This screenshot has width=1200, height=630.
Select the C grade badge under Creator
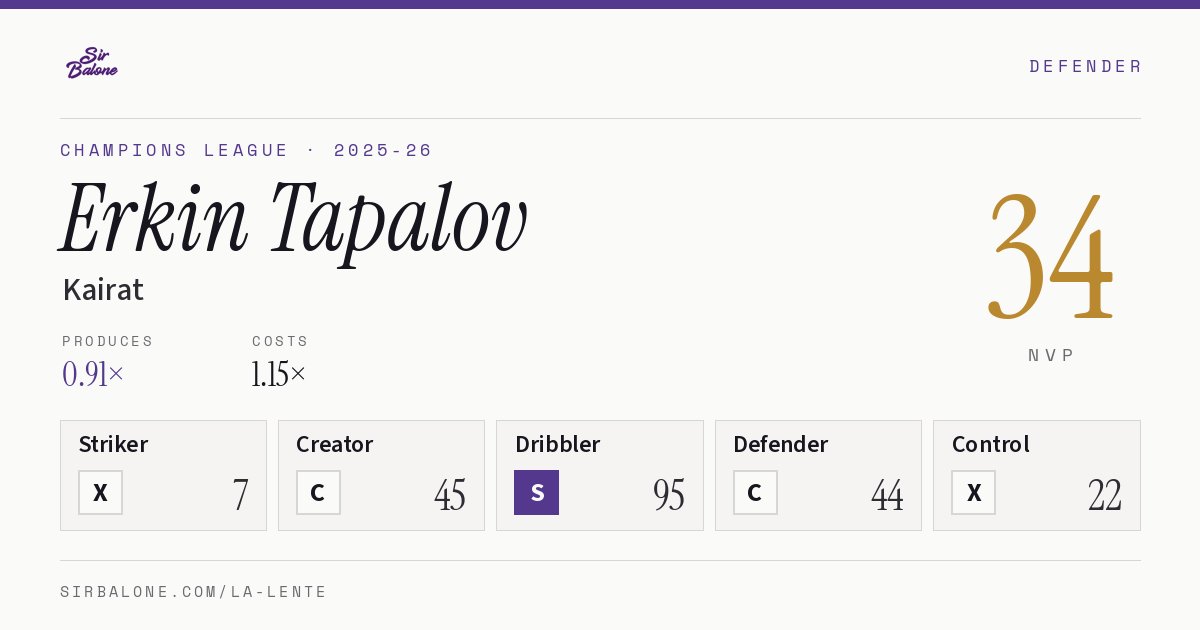click(x=318, y=493)
